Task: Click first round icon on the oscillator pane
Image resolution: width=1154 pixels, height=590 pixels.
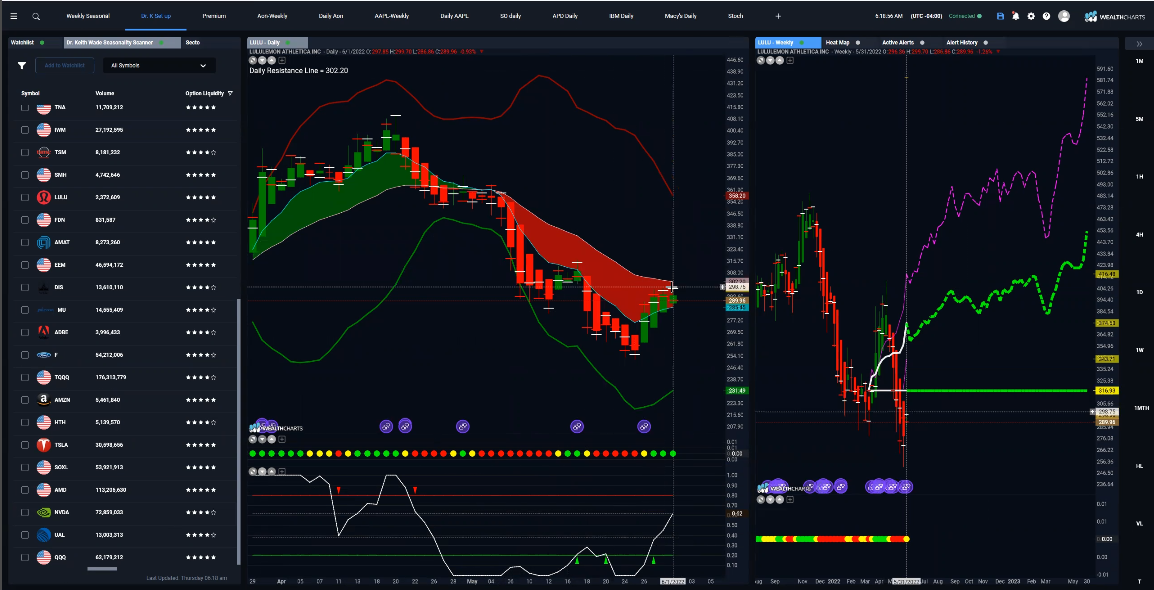Action: click(254, 471)
